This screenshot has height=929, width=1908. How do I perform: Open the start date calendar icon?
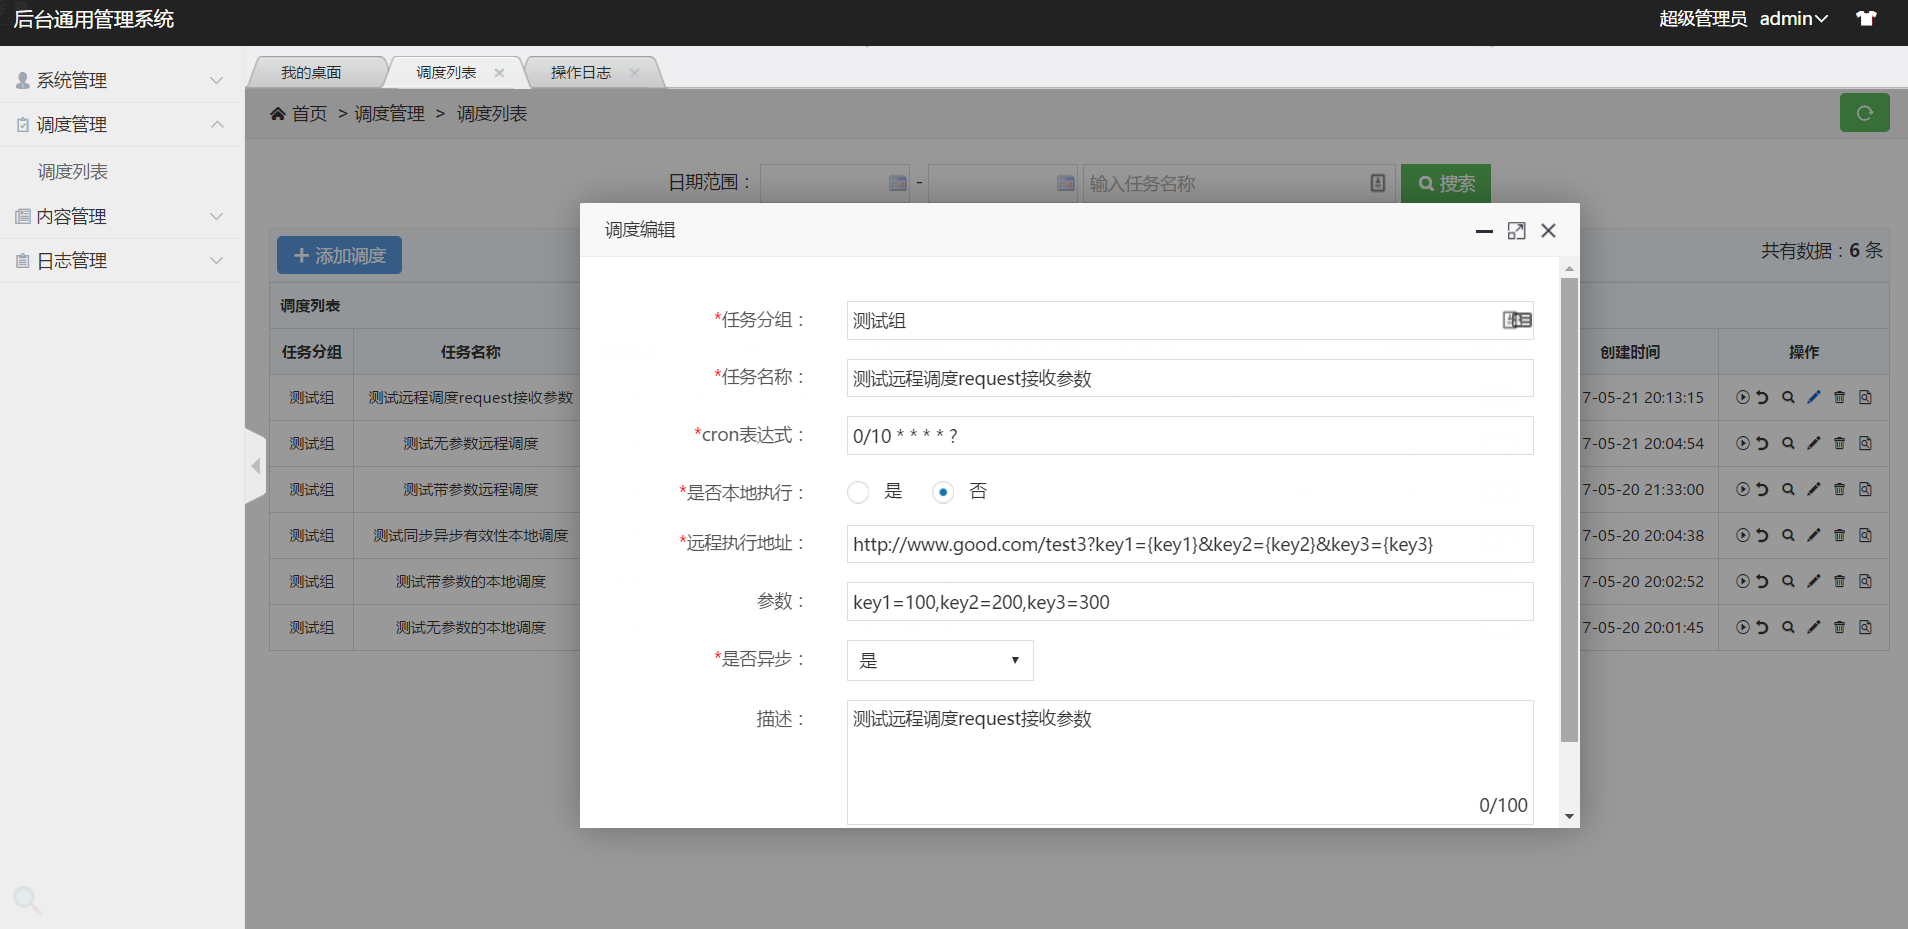click(898, 183)
